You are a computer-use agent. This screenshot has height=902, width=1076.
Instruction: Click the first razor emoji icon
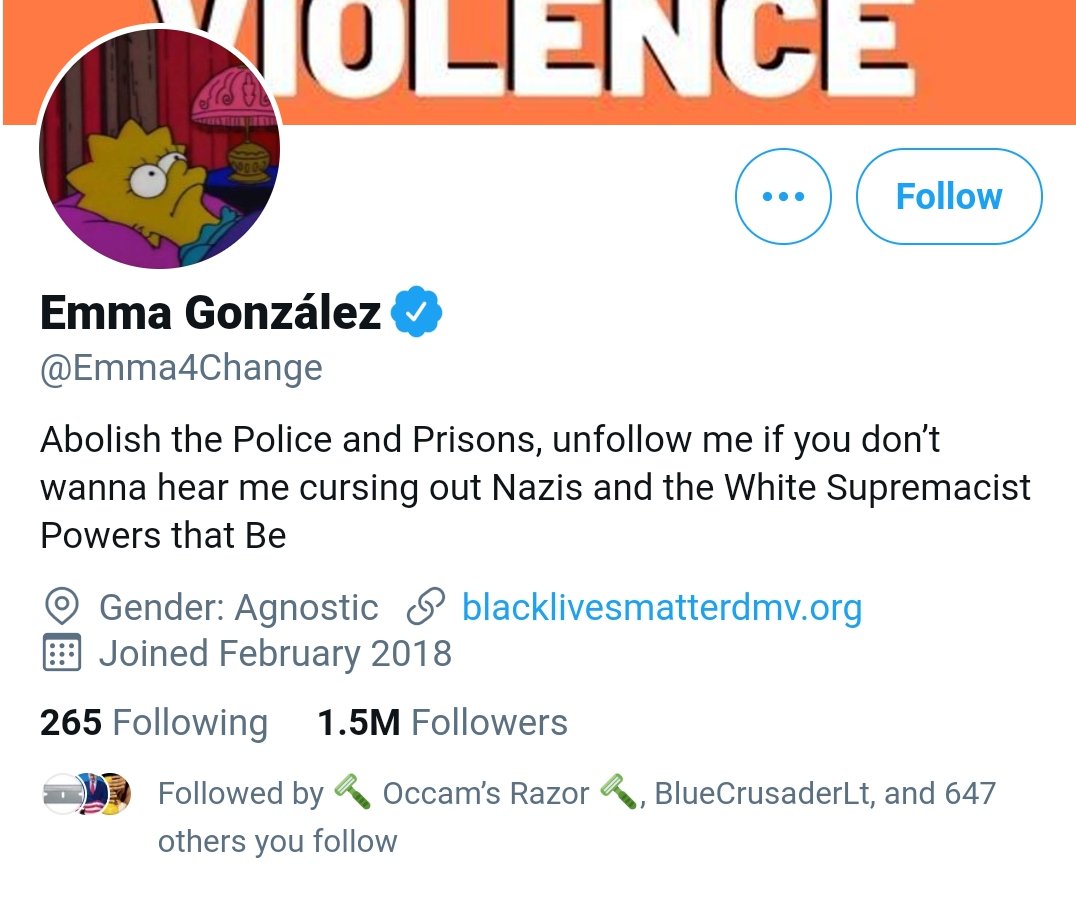(x=352, y=792)
